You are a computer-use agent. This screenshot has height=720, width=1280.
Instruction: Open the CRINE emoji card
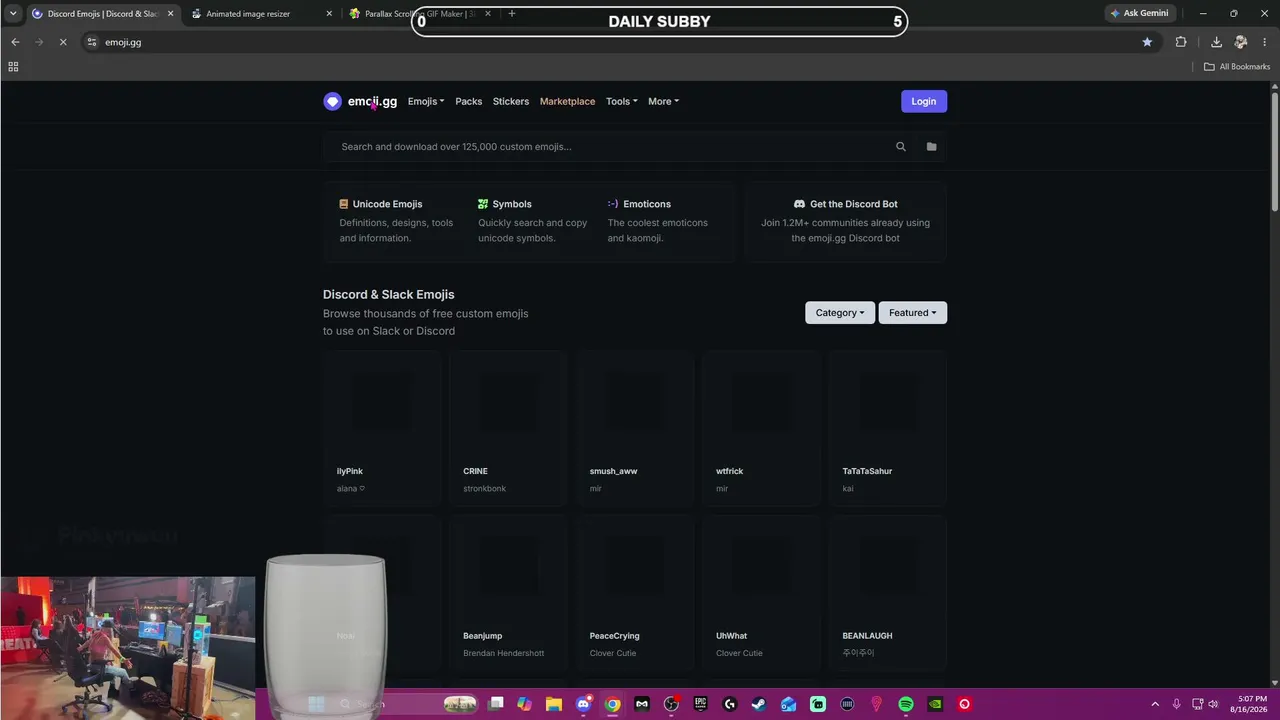pyautogui.click(x=508, y=428)
